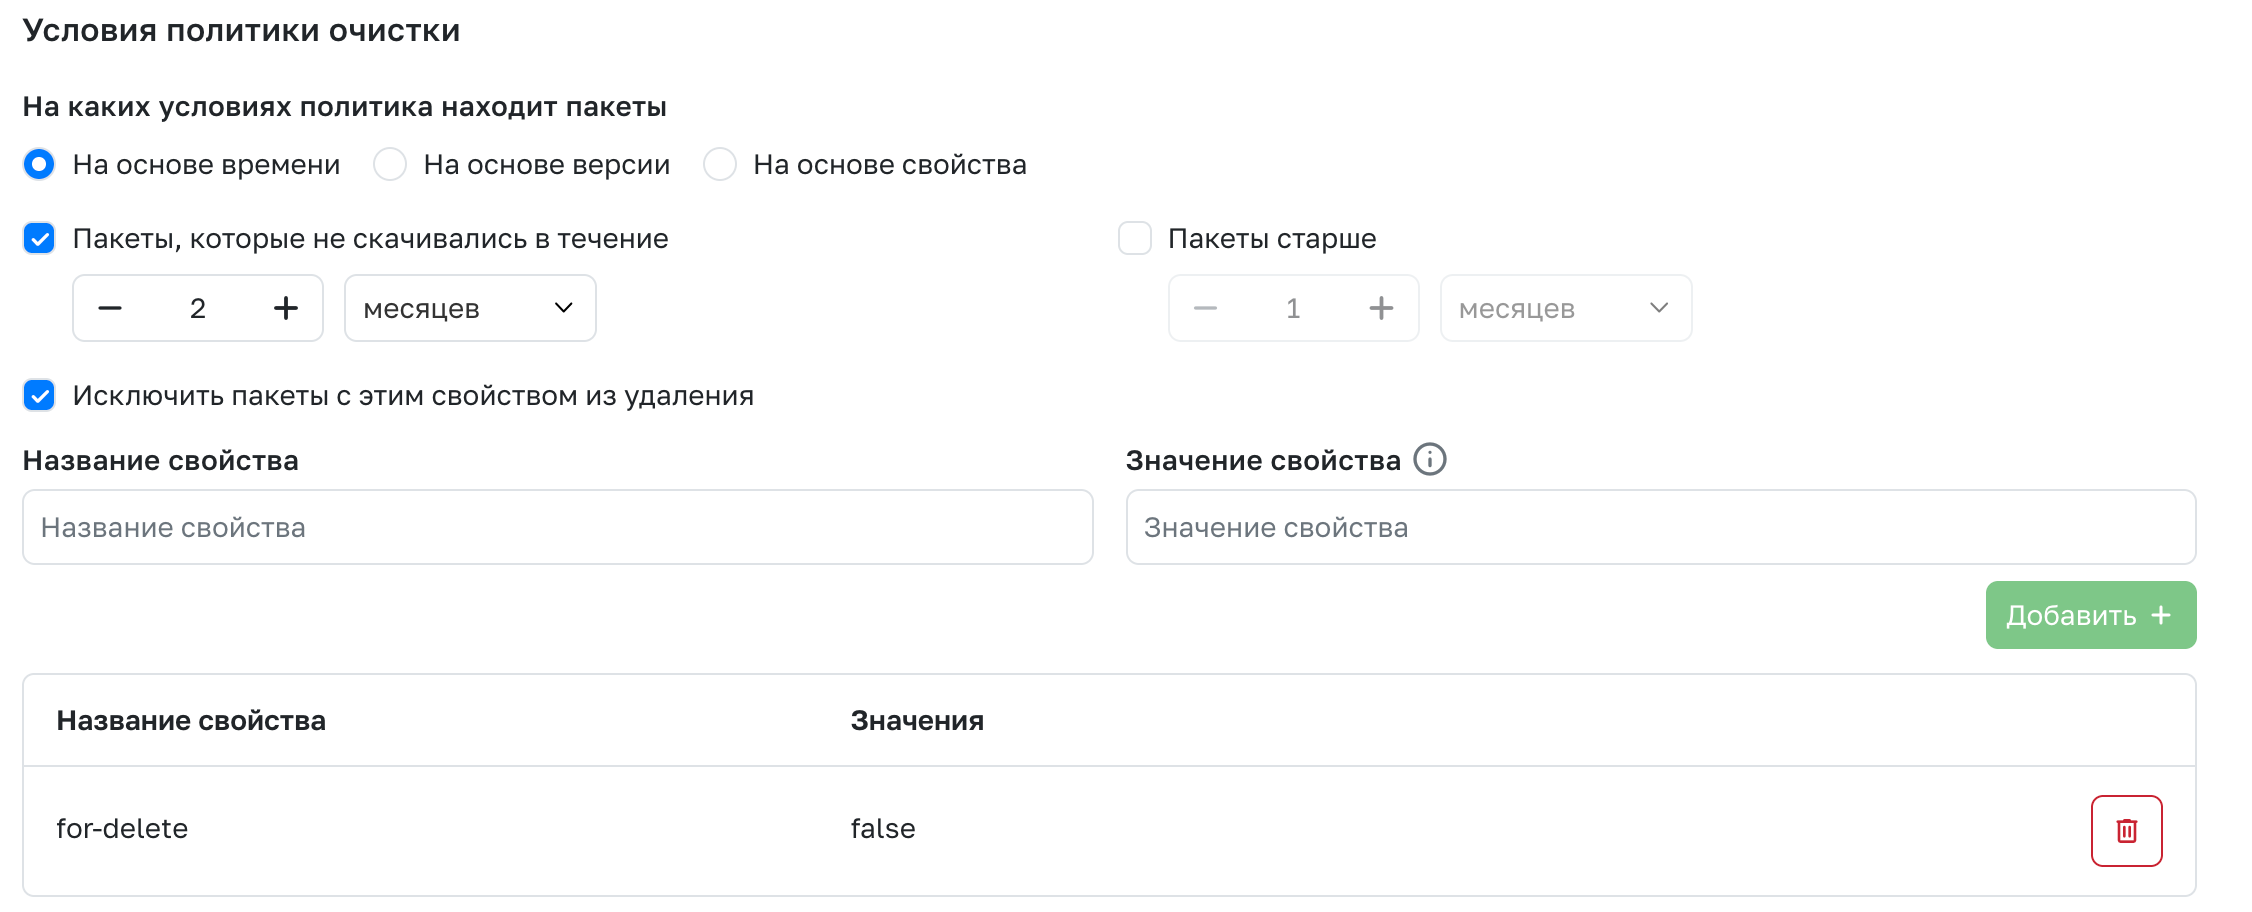The width and height of the screenshot is (2252, 912).
Task: Focus the Значение свойства input field
Action: tap(1660, 527)
